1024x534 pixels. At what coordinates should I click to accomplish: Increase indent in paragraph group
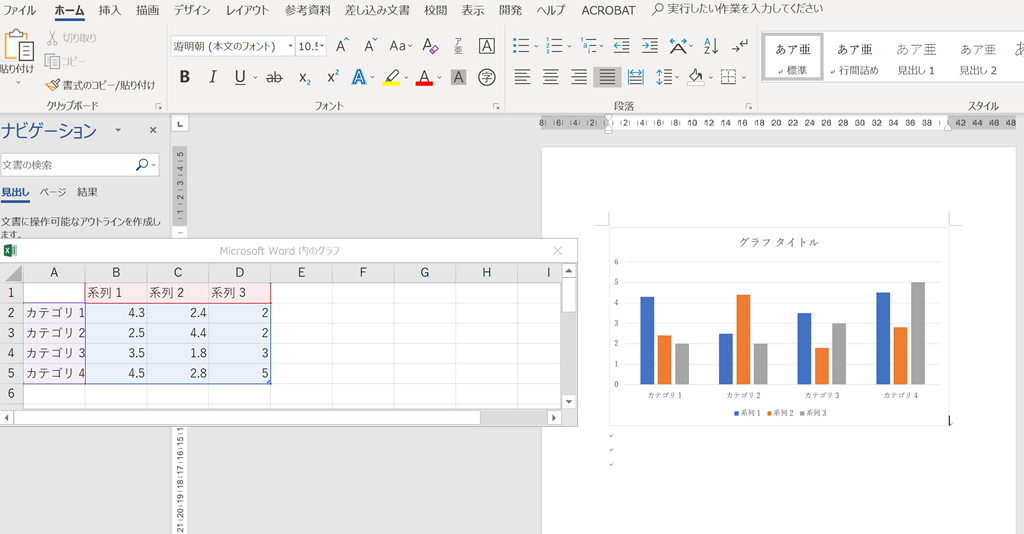tap(649, 46)
